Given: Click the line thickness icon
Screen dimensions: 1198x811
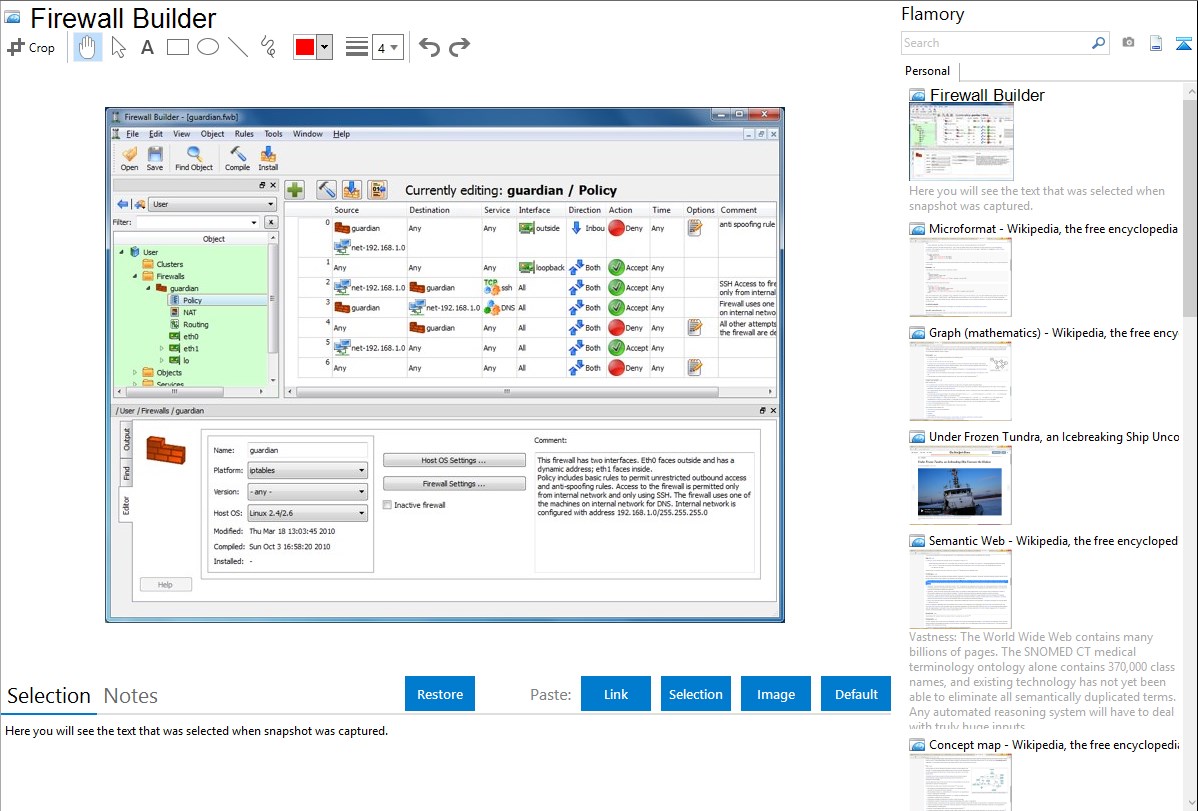Looking at the screenshot, I should [357, 47].
